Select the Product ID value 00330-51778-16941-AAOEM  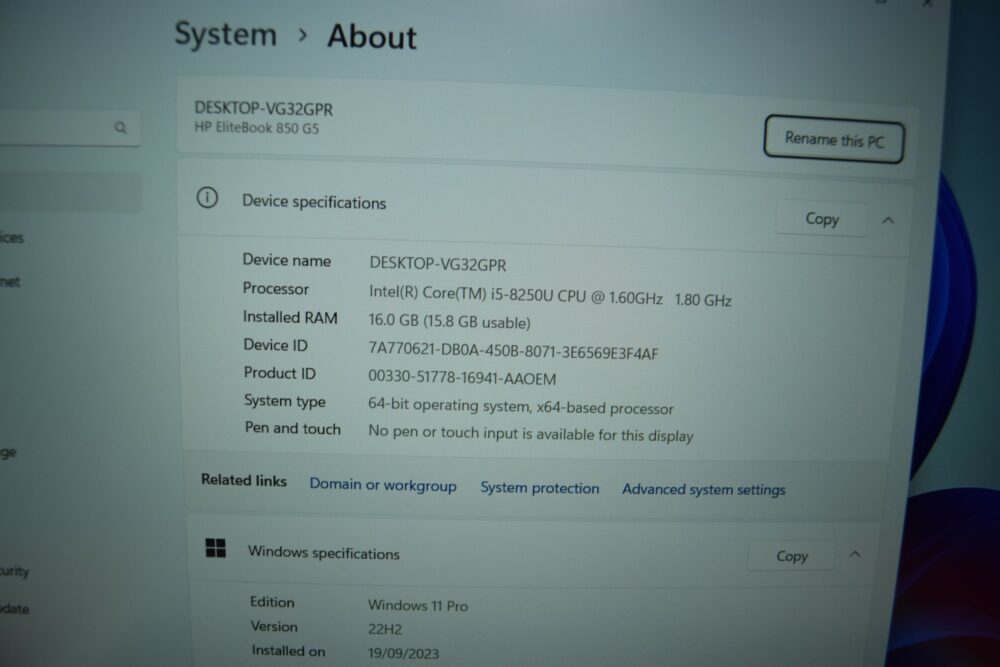pos(462,377)
